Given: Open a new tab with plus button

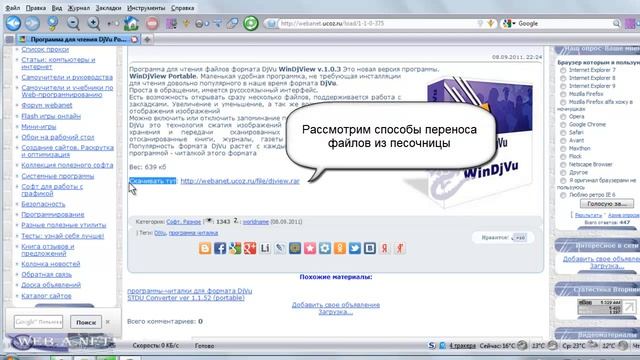Looking at the screenshot, I should pos(147,40).
